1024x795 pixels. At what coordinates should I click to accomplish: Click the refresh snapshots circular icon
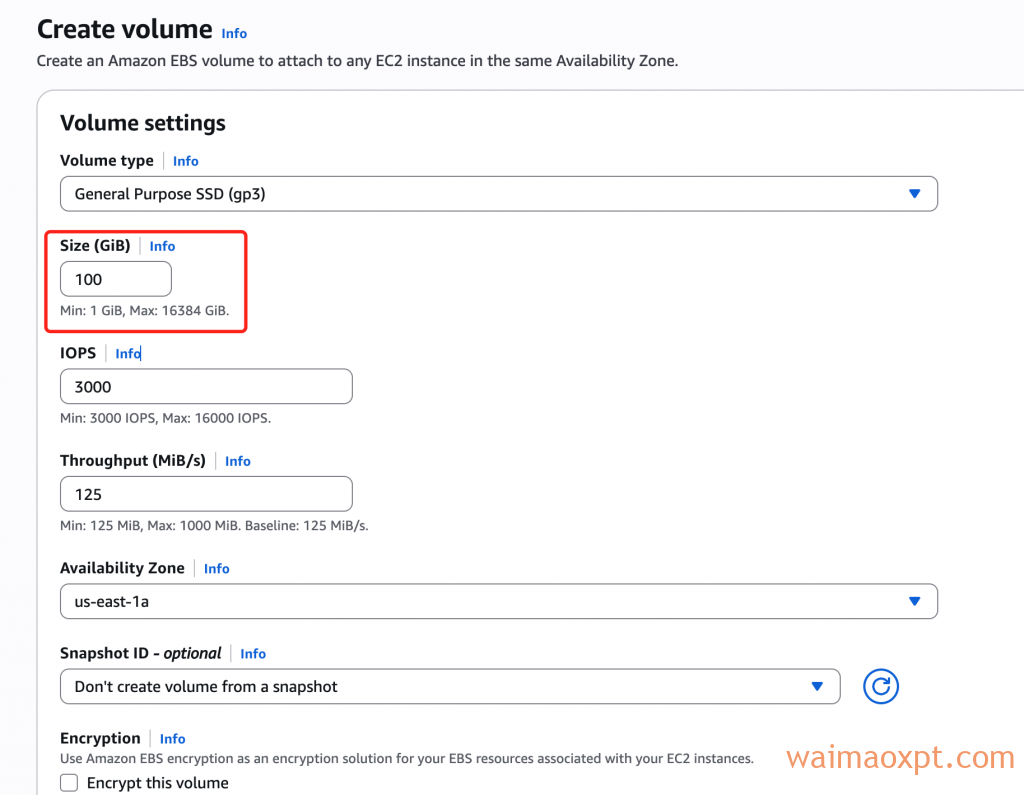click(x=880, y=686)
